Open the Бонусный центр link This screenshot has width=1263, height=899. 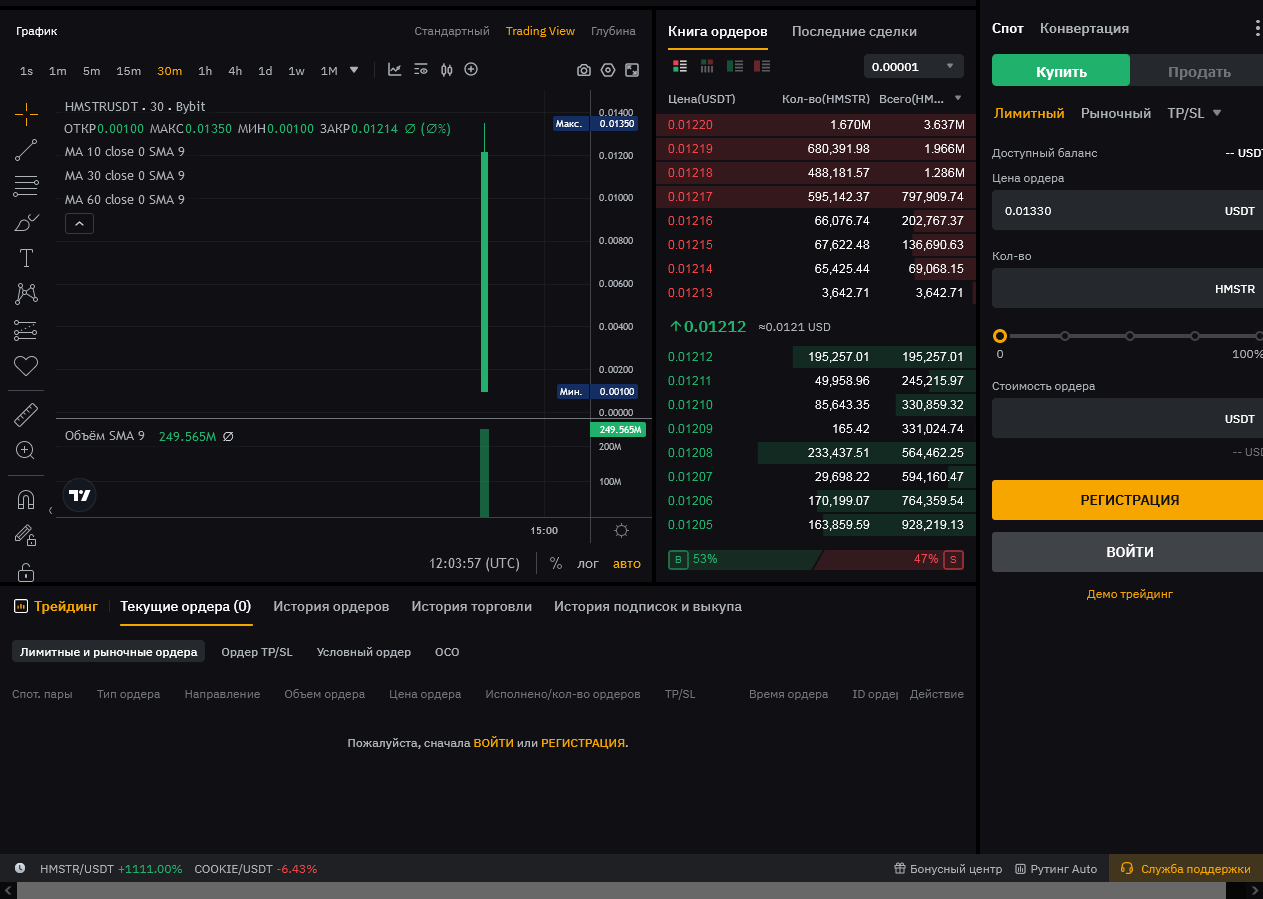(x=947, y=869)
